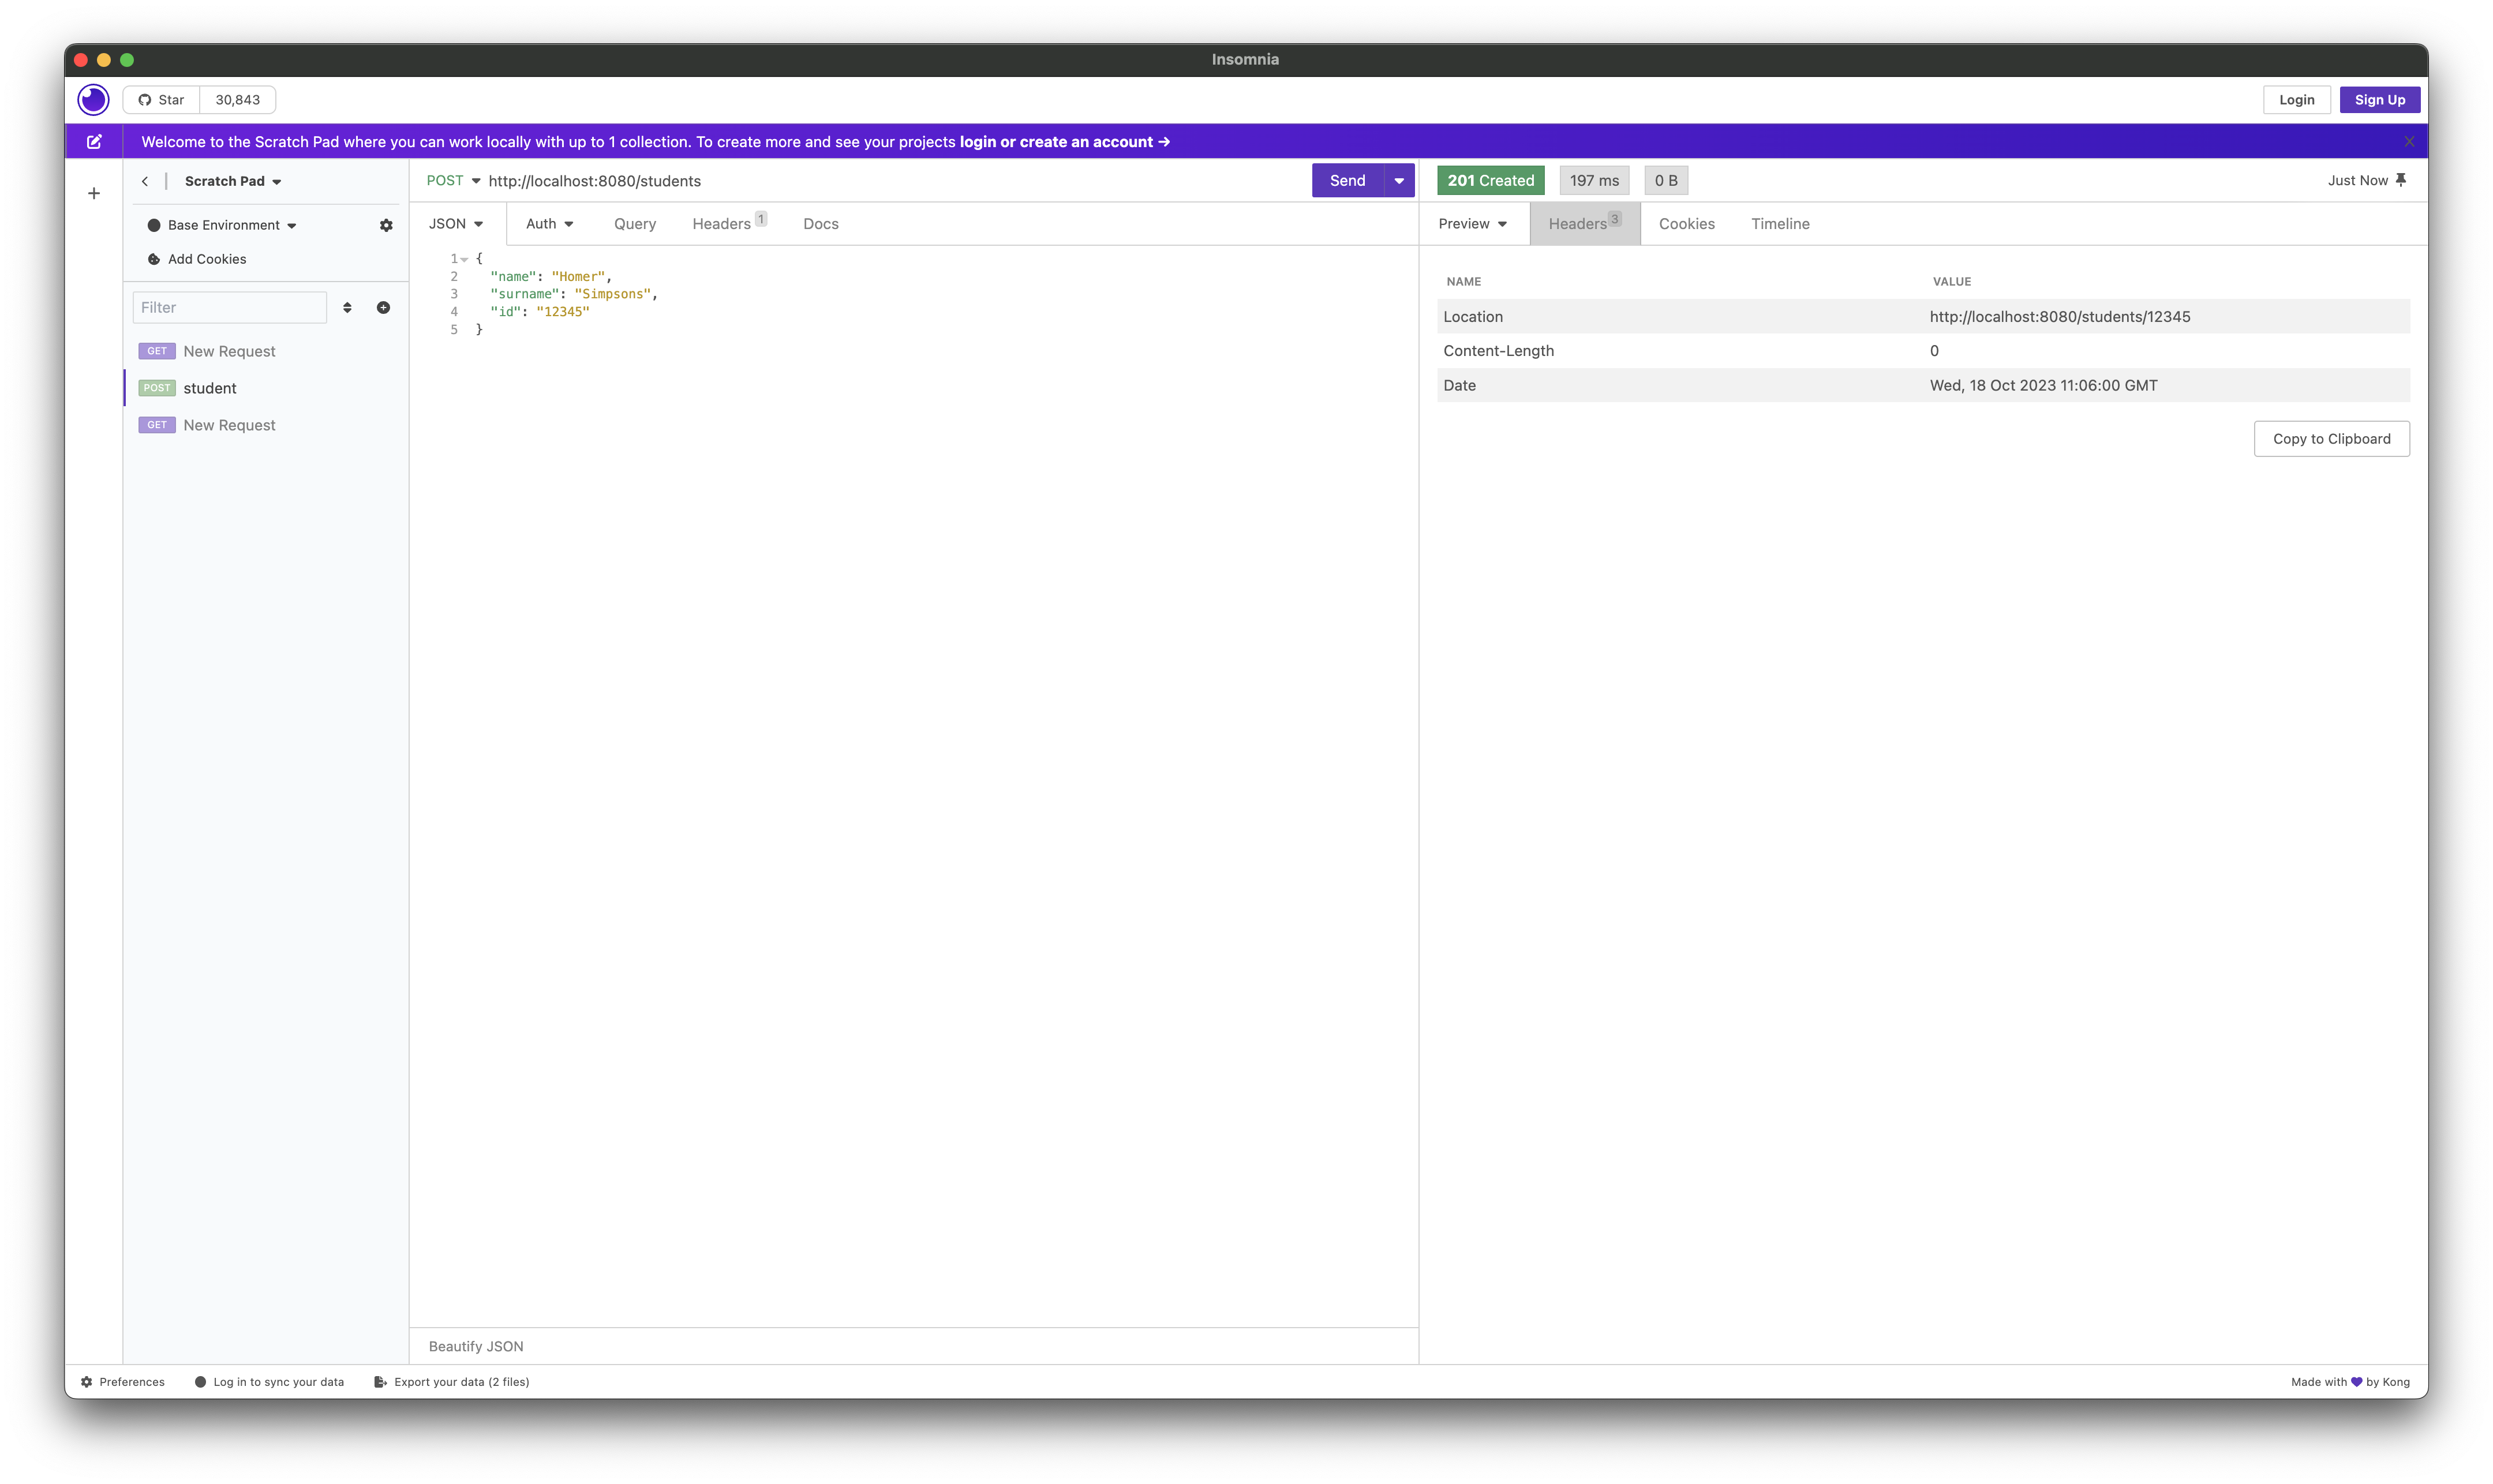Image resolution: width=2493 pixels, height=1484 pixels.
Task: Select the POST student request
Action: pyautogui.click(x=266, y=388)
